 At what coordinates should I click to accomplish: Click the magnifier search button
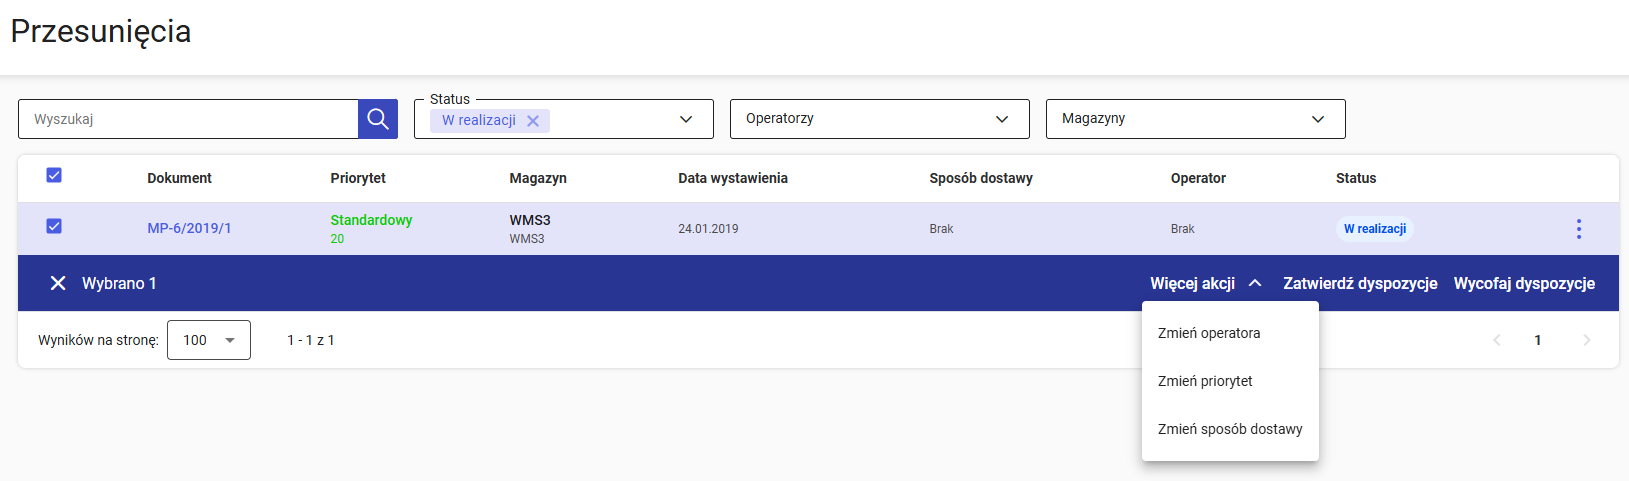click(x=378, y=119)
